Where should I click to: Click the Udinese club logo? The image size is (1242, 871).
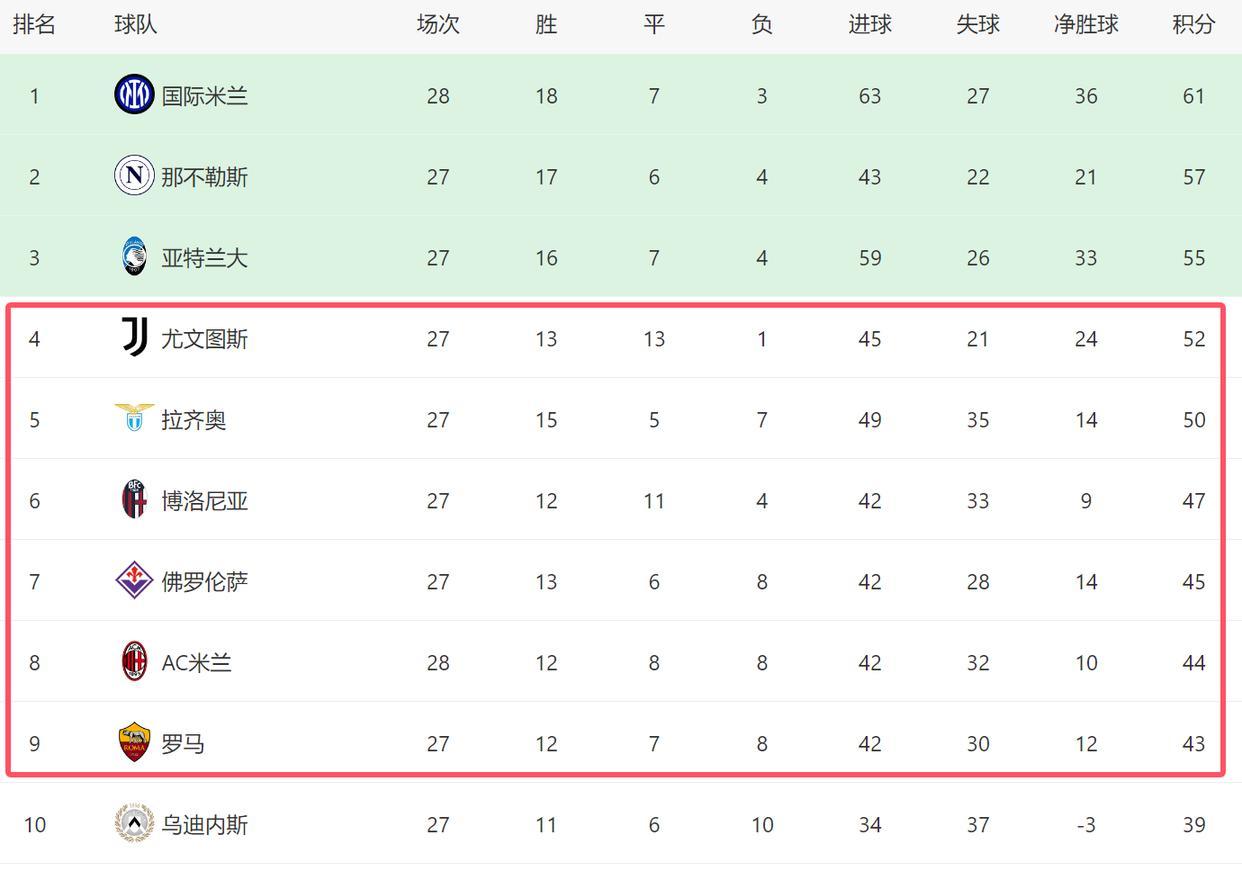click(x=134, y=824)
